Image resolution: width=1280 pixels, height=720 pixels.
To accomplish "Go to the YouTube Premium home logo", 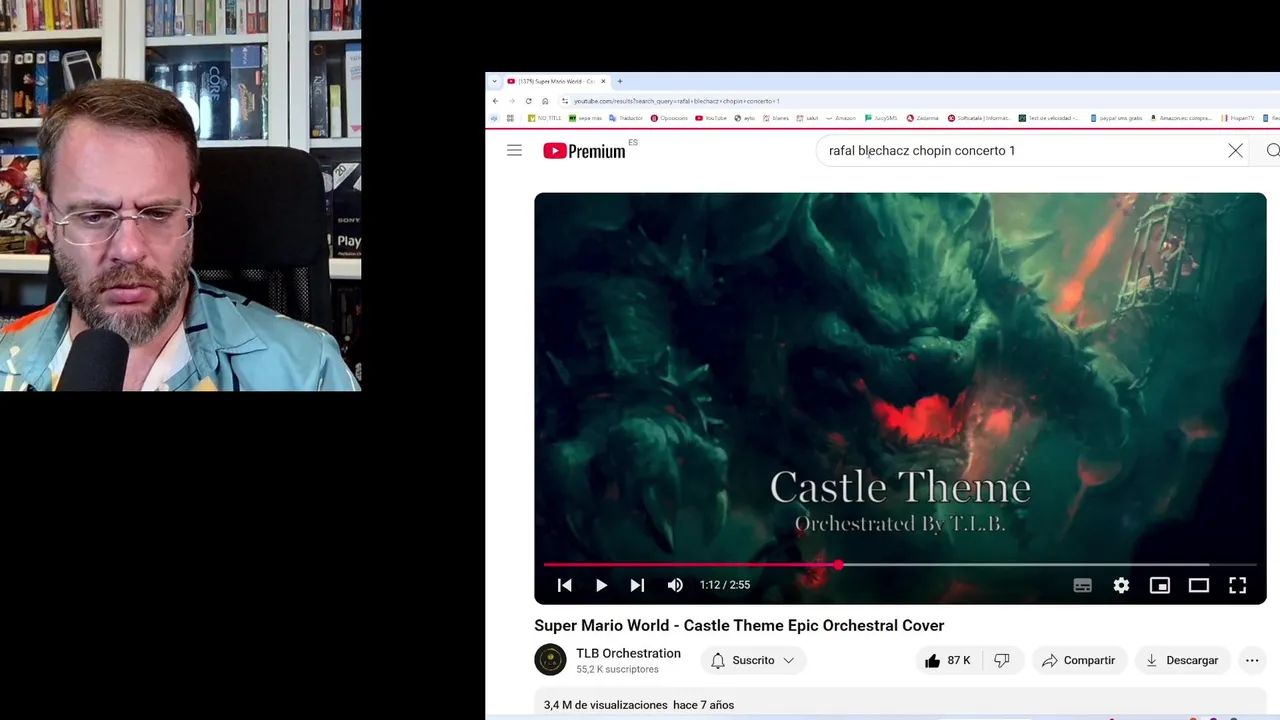I will (584, 151).
